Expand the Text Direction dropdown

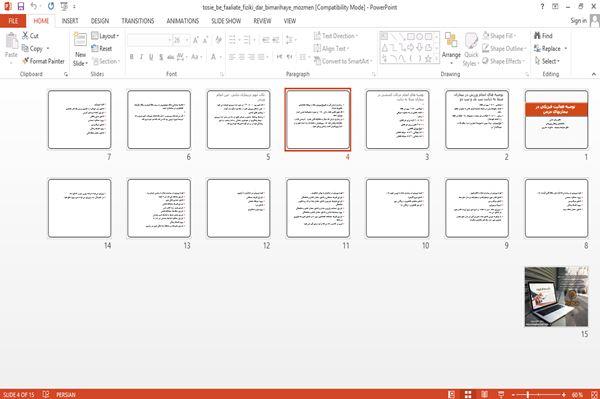[336, 36]
